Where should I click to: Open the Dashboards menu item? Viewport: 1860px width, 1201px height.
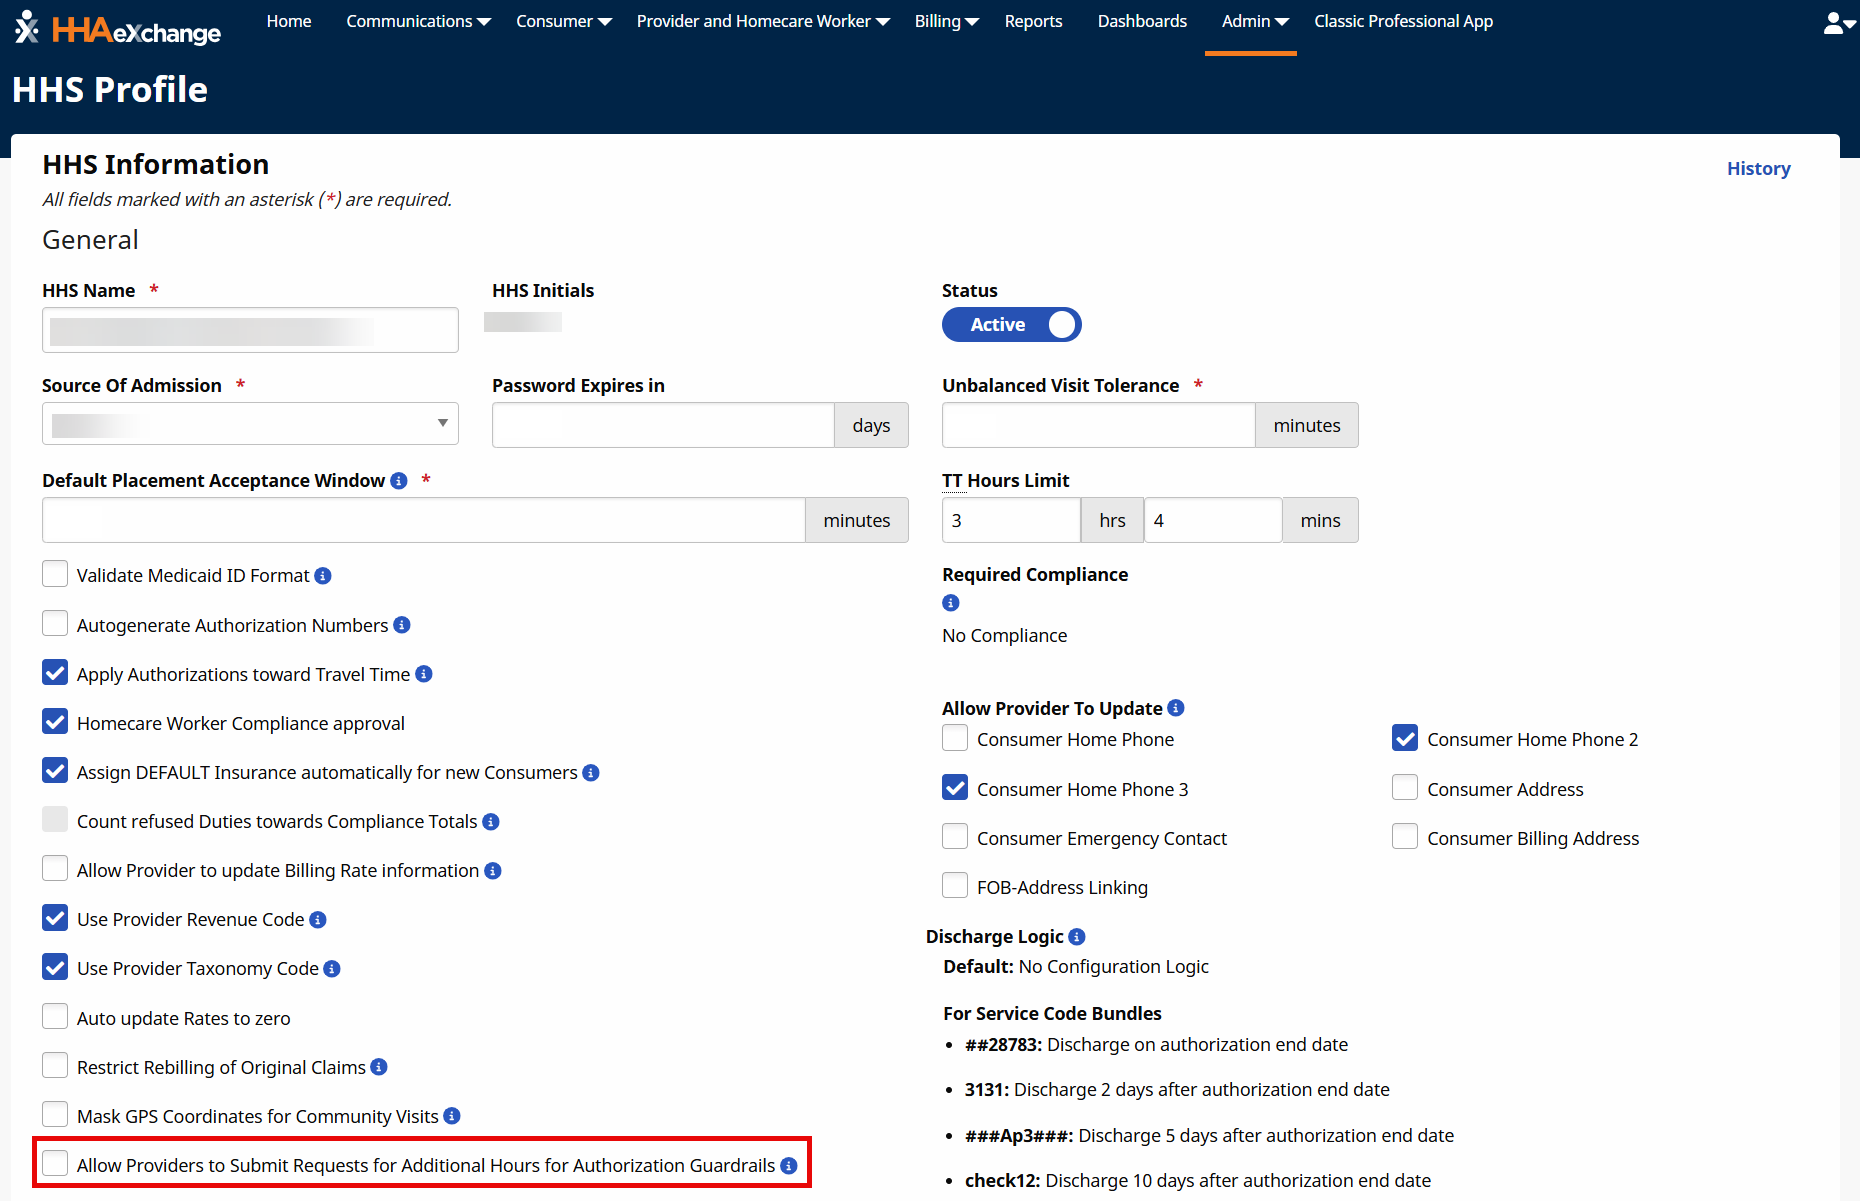(x=1142, y=22)
